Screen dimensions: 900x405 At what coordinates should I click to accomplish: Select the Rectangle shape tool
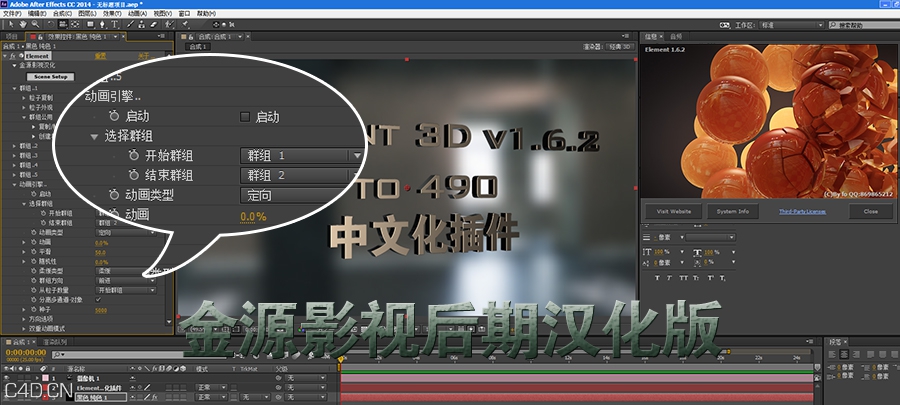coord(90,25)
